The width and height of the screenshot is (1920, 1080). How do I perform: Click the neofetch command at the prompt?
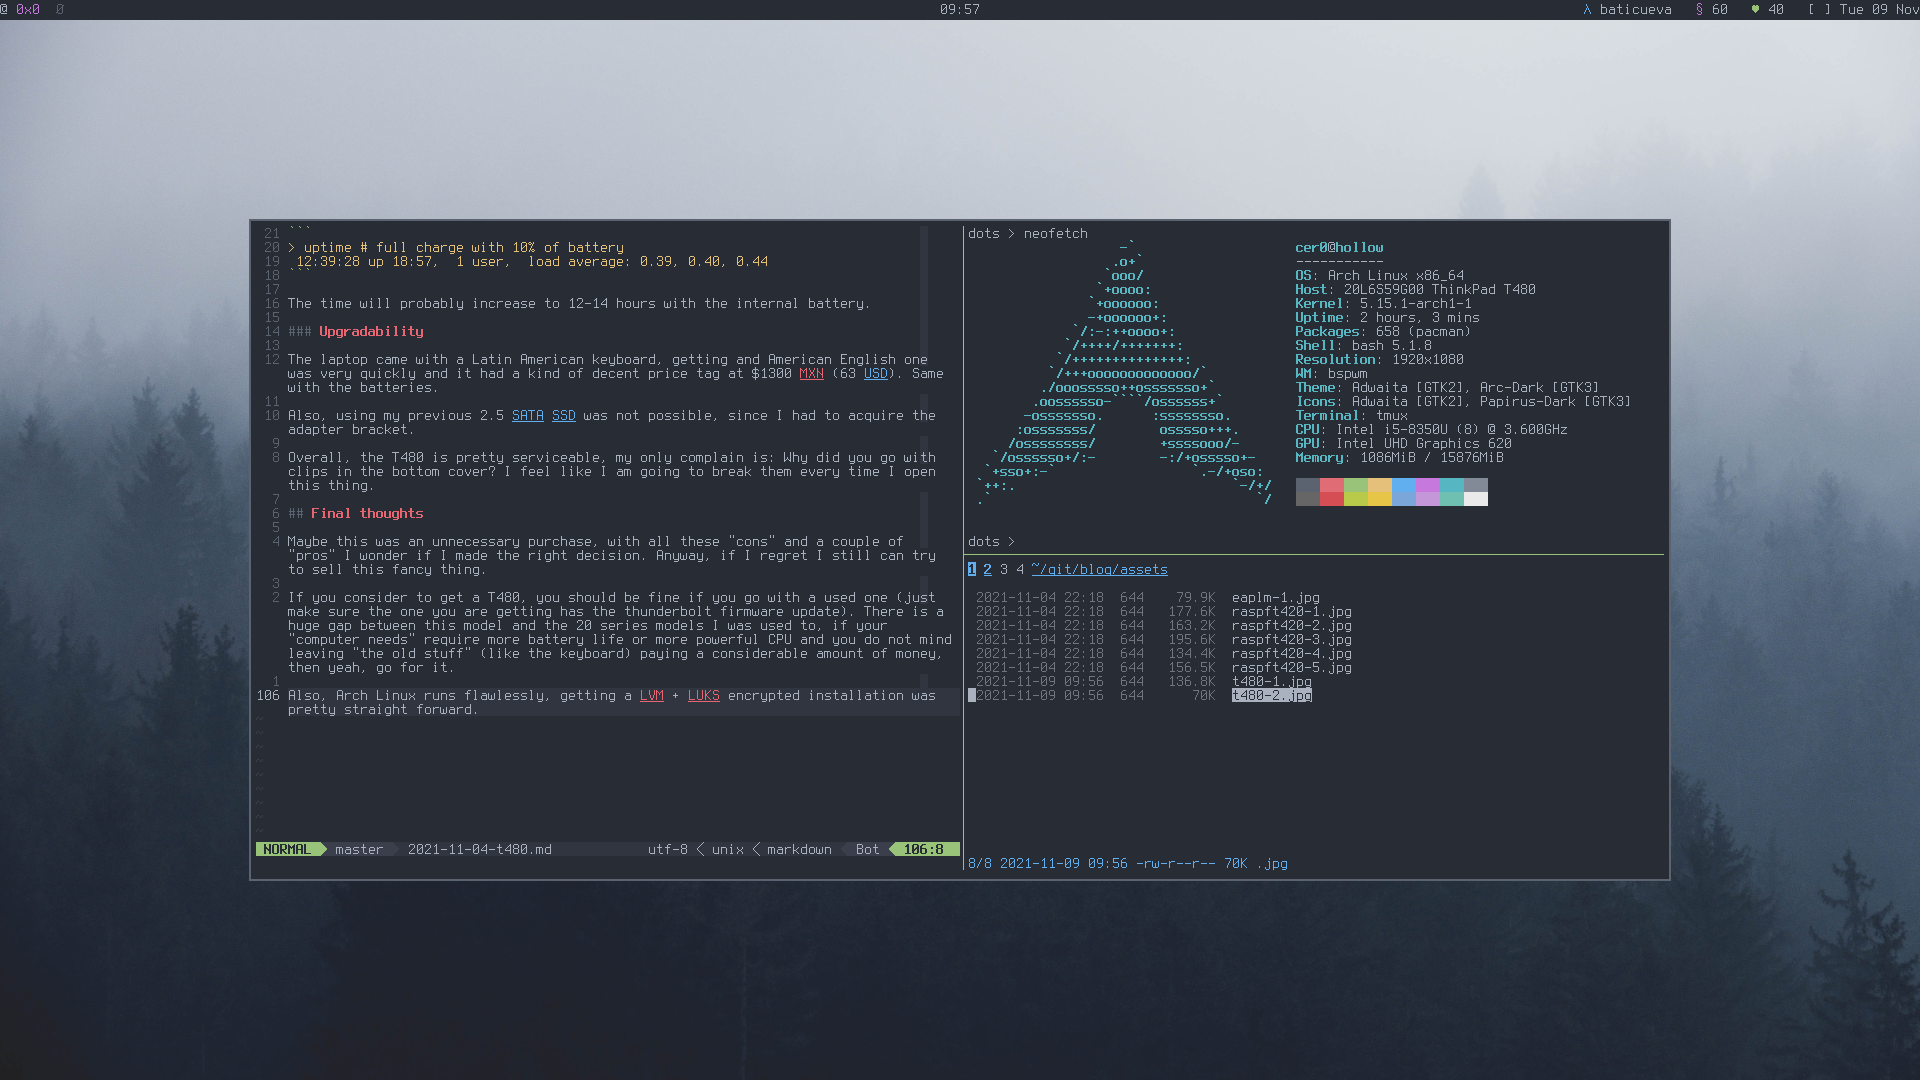click(1055, 233)
